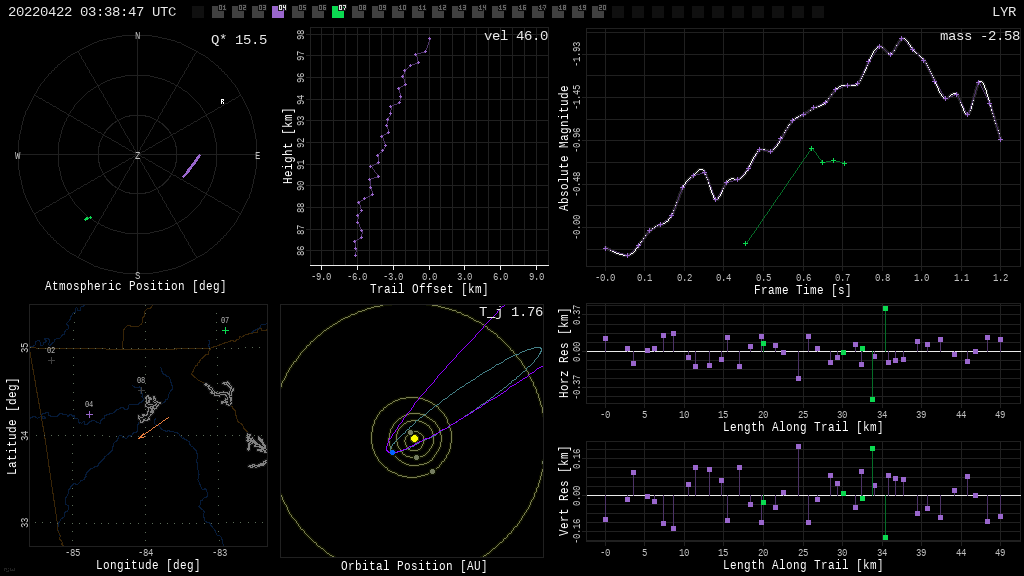Screen dimensions: 1024x576
Task: Click the LYR shower label
Action: (x=1003, y=12)
